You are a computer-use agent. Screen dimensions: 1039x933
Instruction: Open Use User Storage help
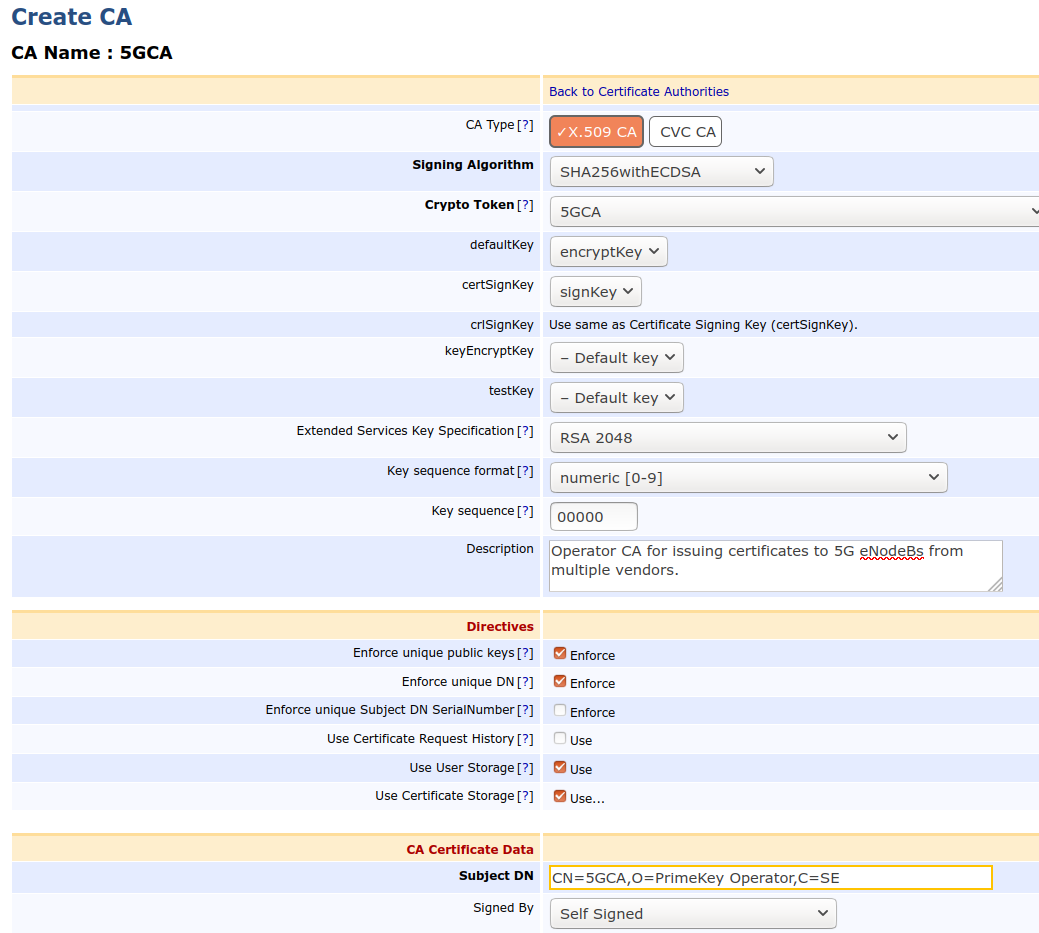527,767
